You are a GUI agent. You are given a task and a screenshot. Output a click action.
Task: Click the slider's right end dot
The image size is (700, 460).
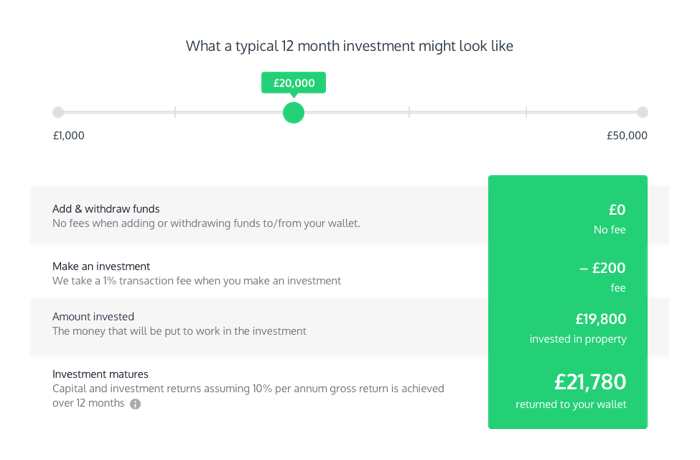(642, 112)
